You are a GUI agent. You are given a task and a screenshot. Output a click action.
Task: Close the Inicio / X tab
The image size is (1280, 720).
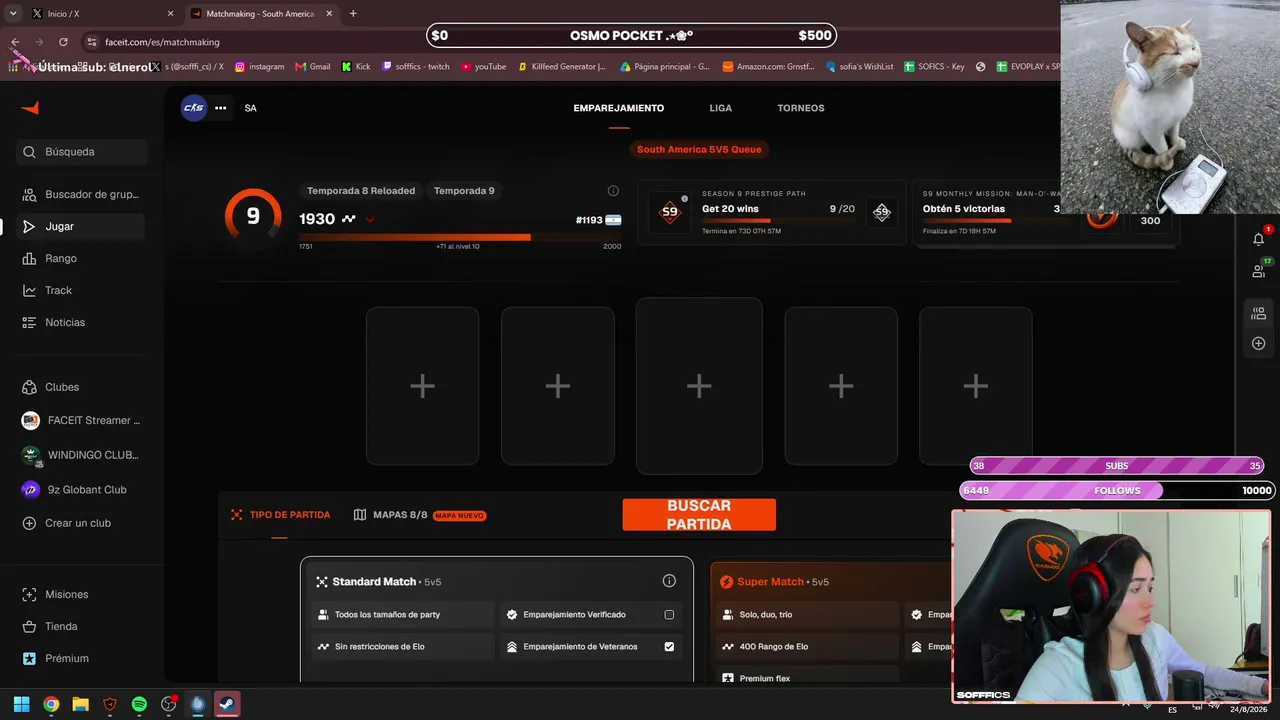[170, 14]
